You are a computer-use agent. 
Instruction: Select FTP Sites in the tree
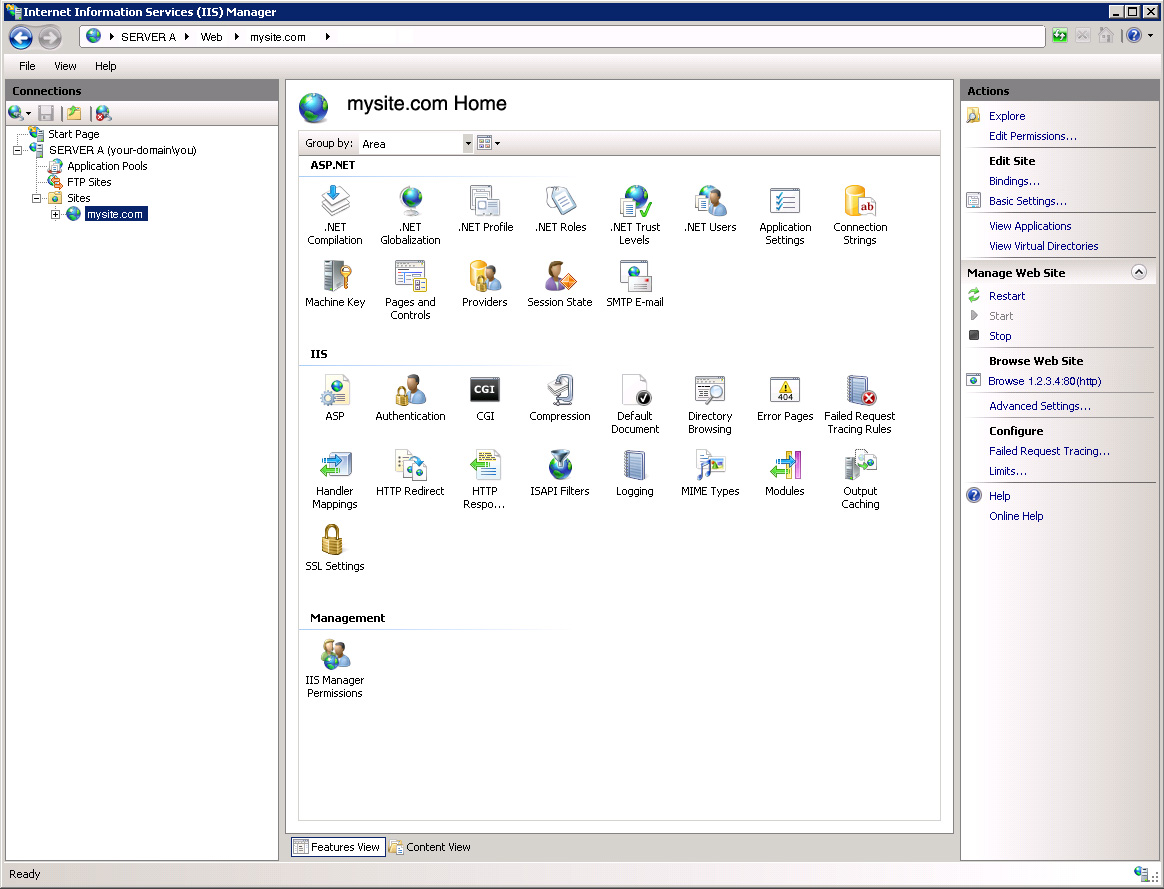(x=89, y=182)
